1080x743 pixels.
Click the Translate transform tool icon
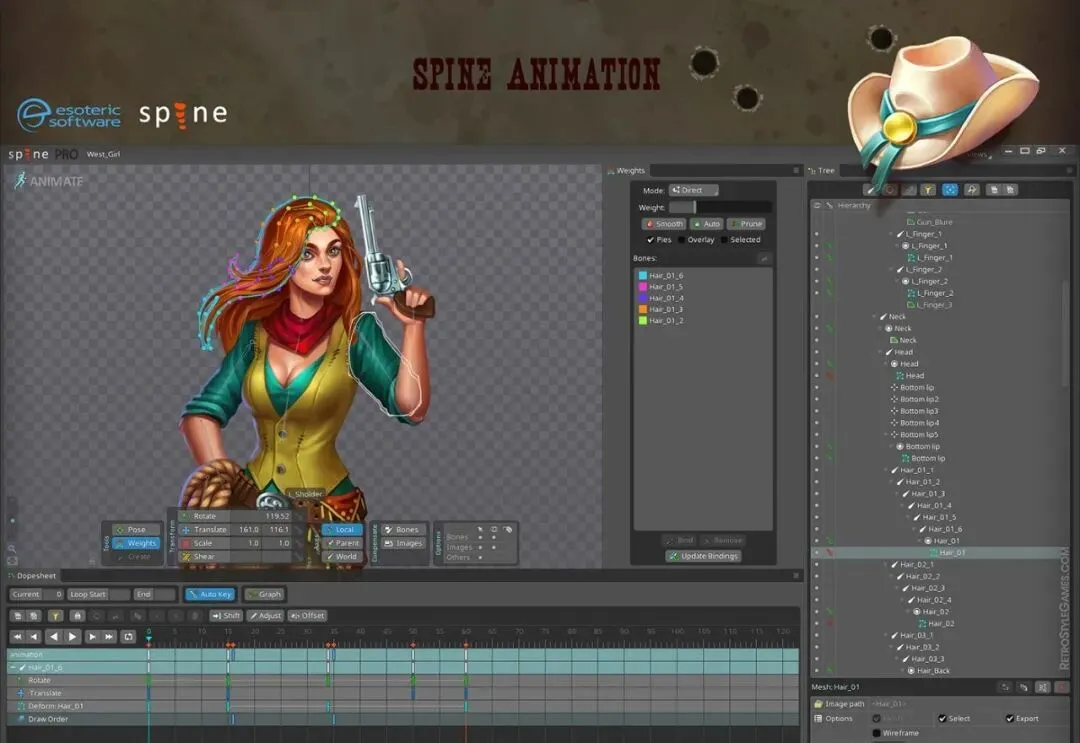tap(185, 530)
